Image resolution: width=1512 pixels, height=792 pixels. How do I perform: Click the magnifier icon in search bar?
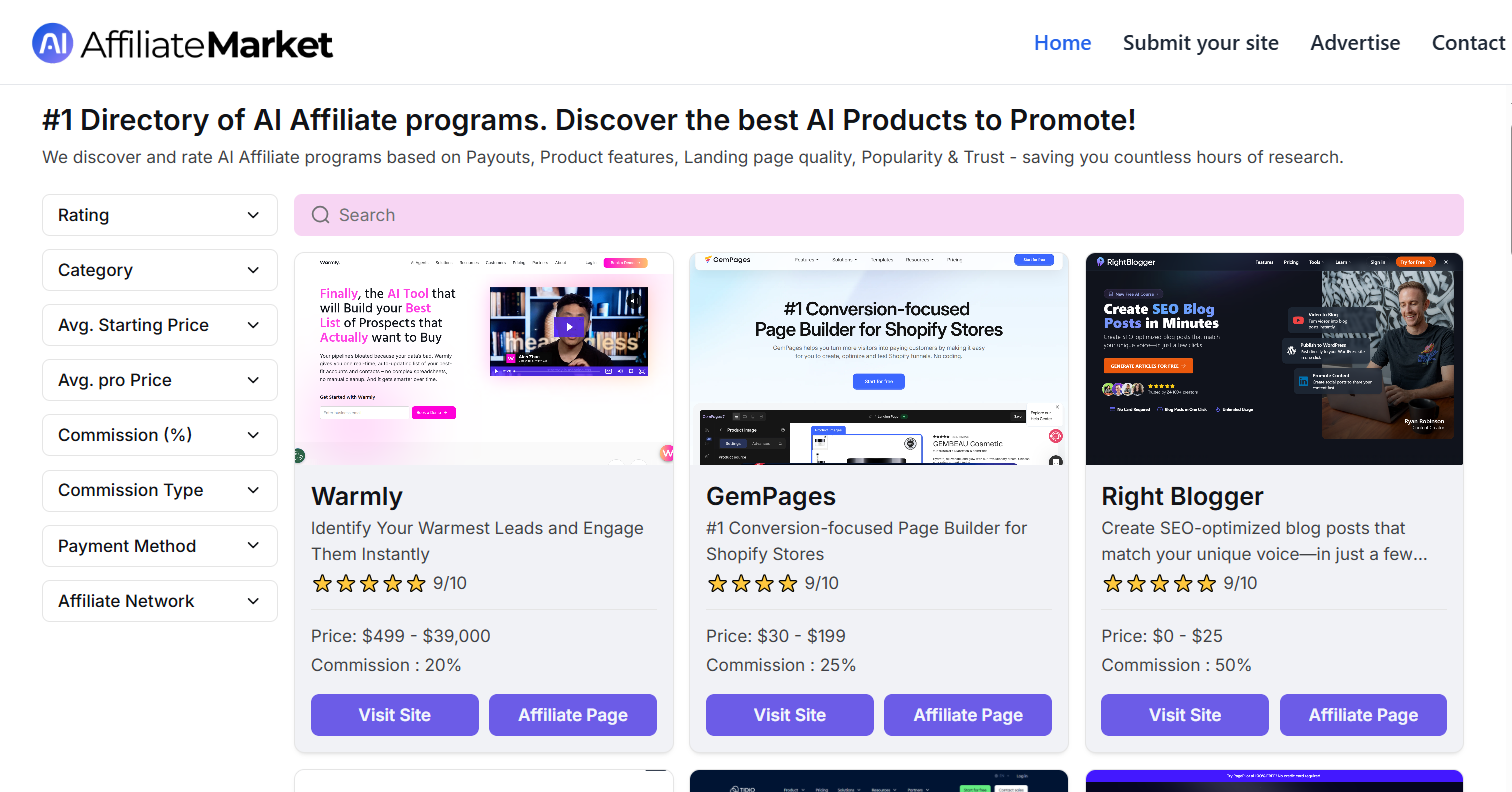[x=320, y=215]
